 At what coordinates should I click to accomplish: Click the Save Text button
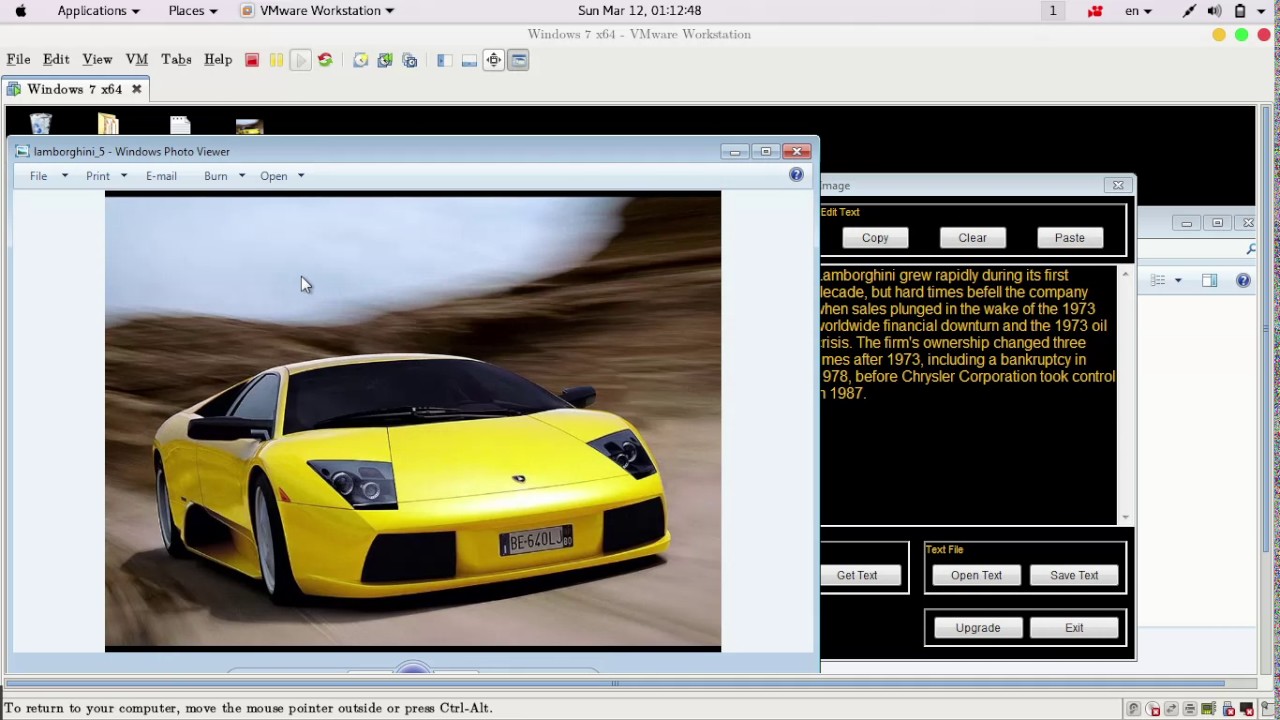(x=1074, y=575)
